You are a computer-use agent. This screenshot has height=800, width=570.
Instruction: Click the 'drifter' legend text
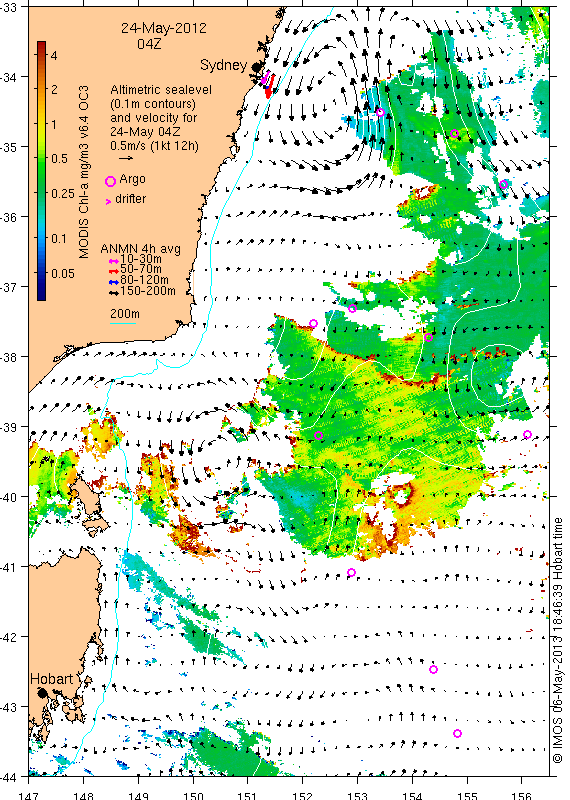click(131, 199)
